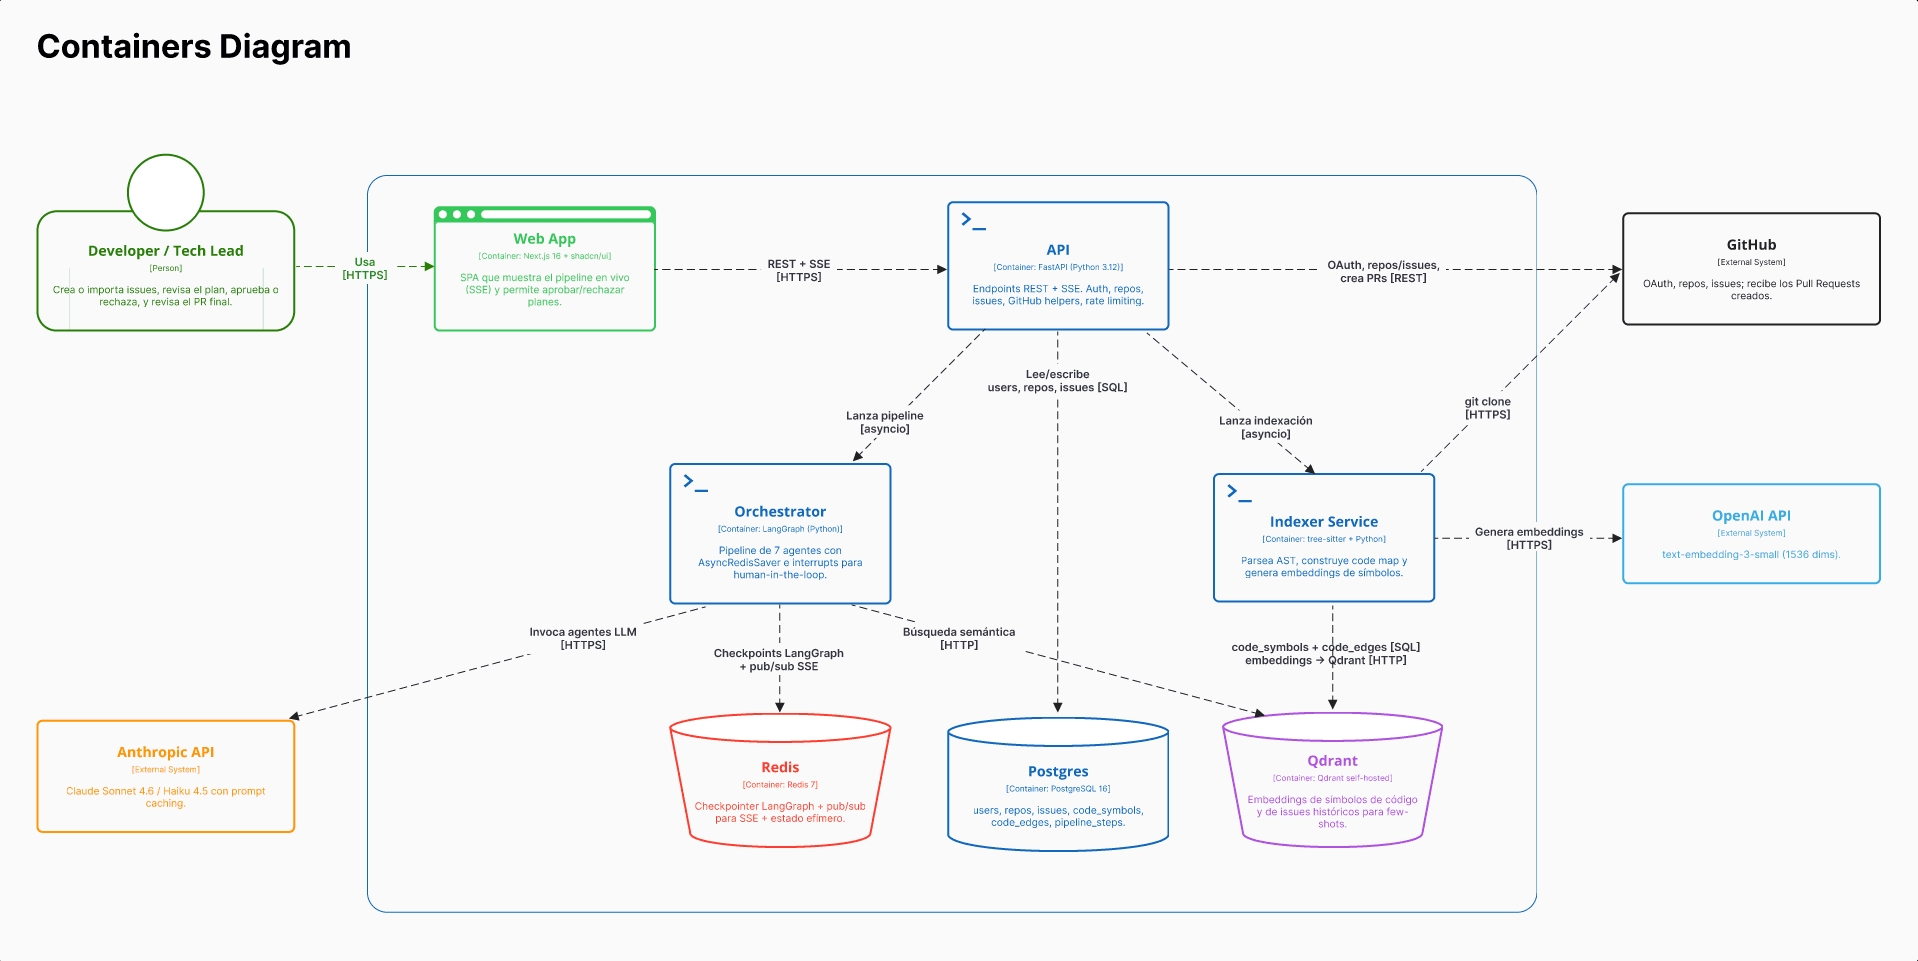Click the browser window bar of Web App
Image resolution: width=1918 pixels, height=961 pixels.
pyautogui.click(x=545, y=214)
